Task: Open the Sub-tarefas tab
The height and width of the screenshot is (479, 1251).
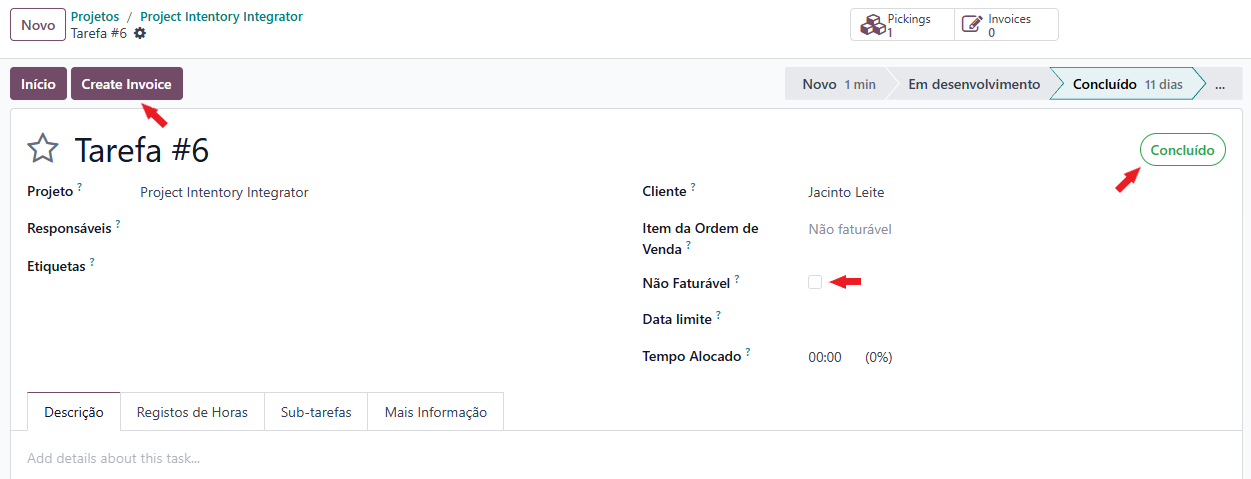Action: click(x=316, y=412)
